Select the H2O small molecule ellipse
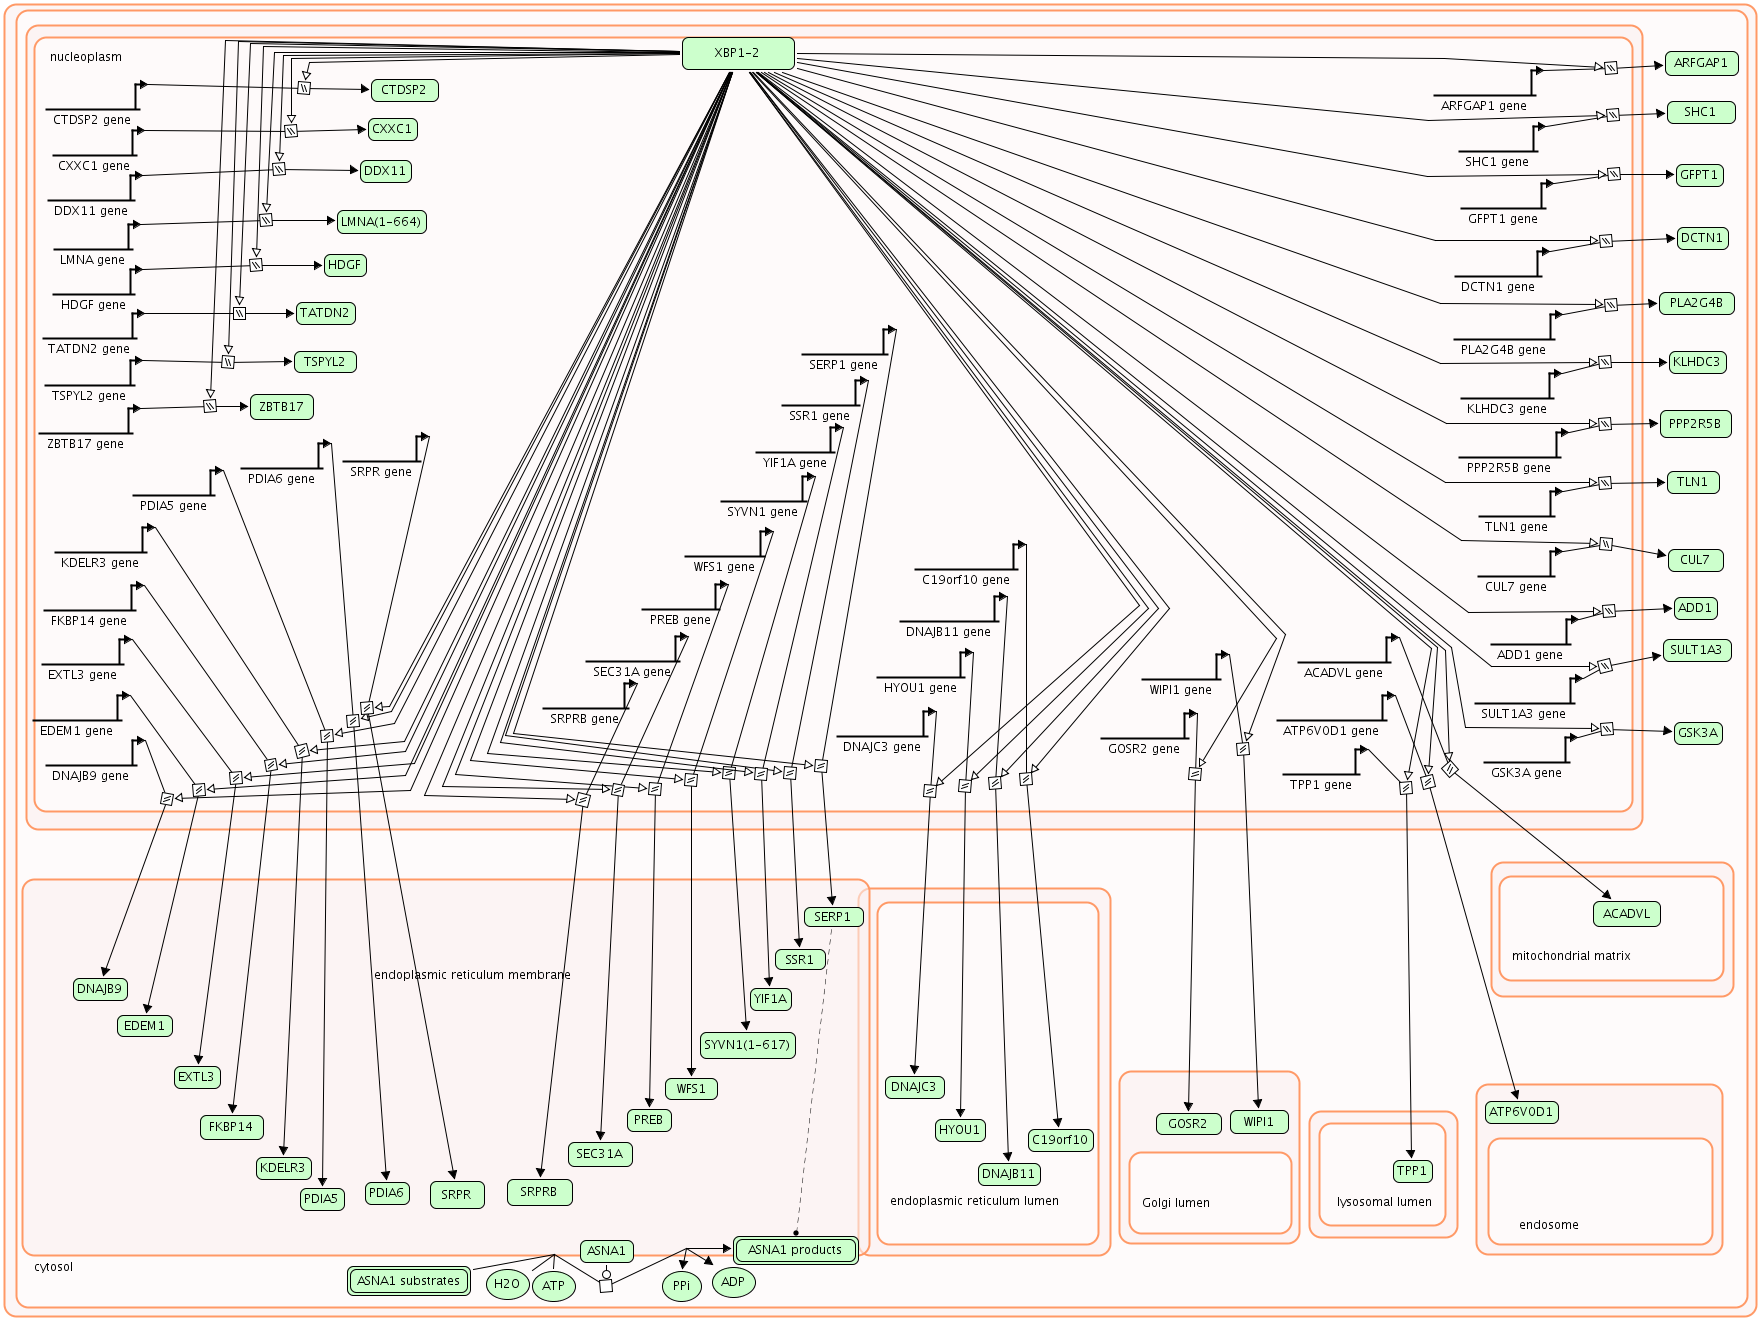The width and height of the screenshot is (1764, 1324). click(x=507, y=1284)
